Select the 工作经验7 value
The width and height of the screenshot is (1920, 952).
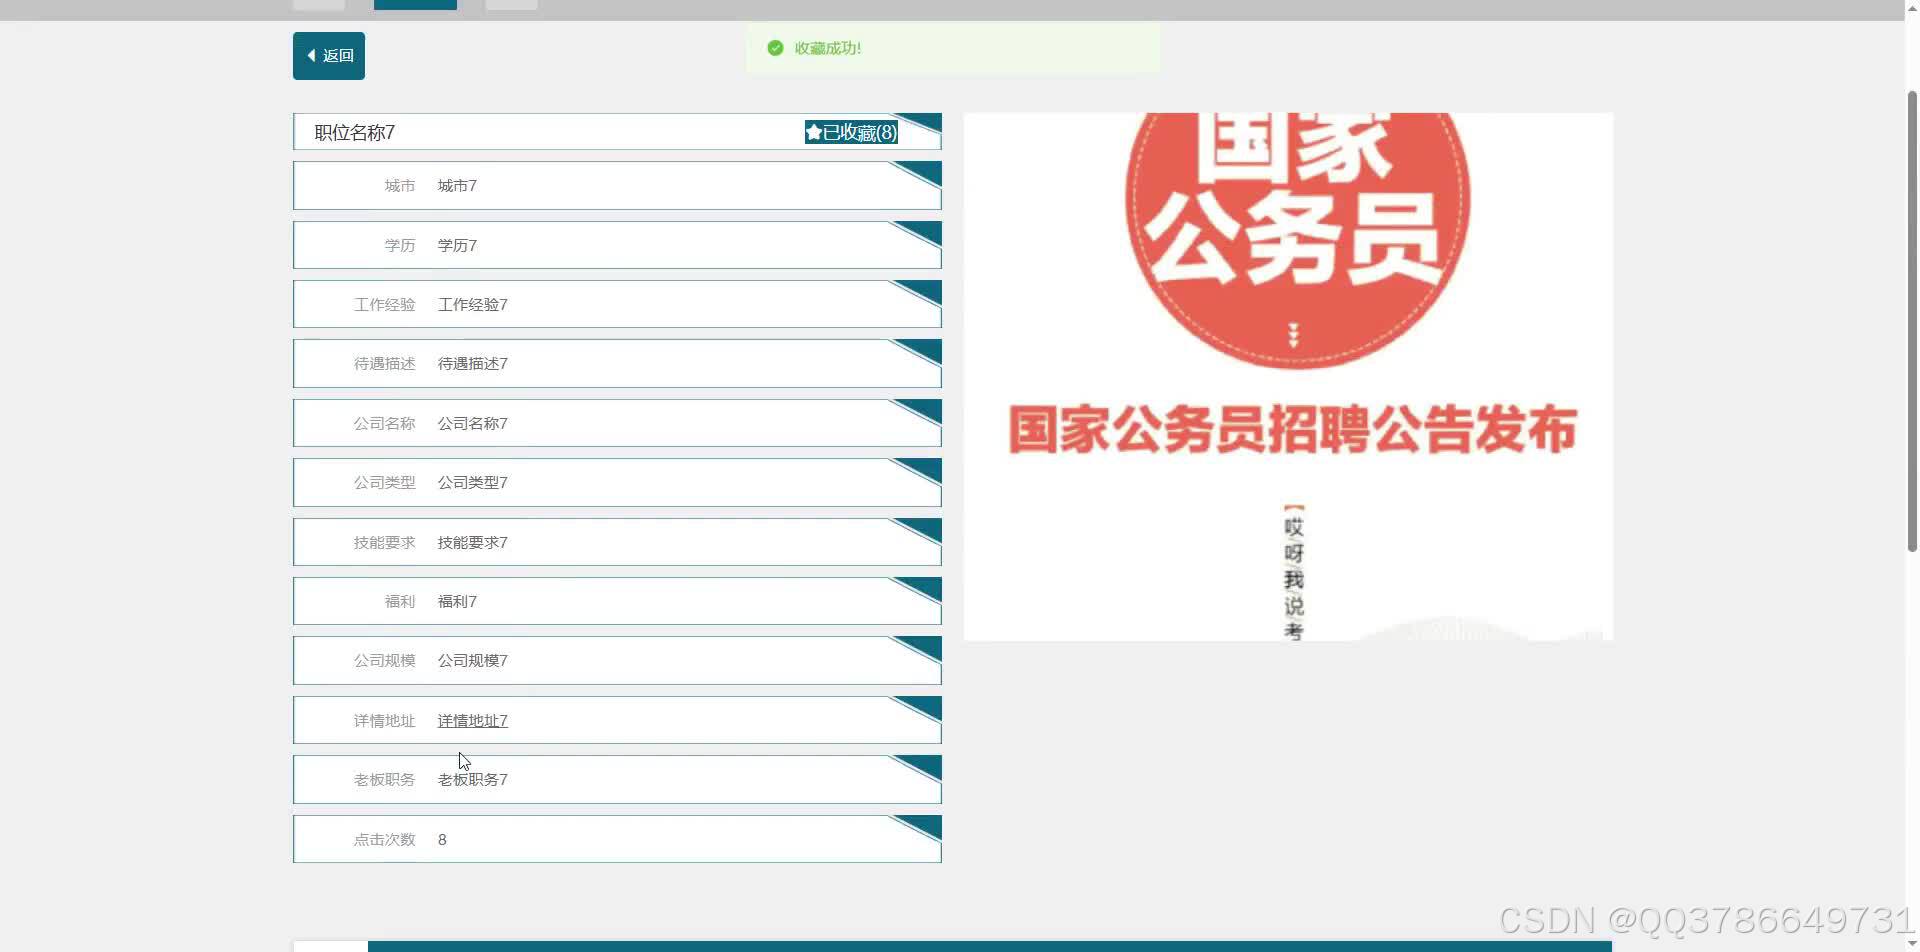click(x=472, y=304)
